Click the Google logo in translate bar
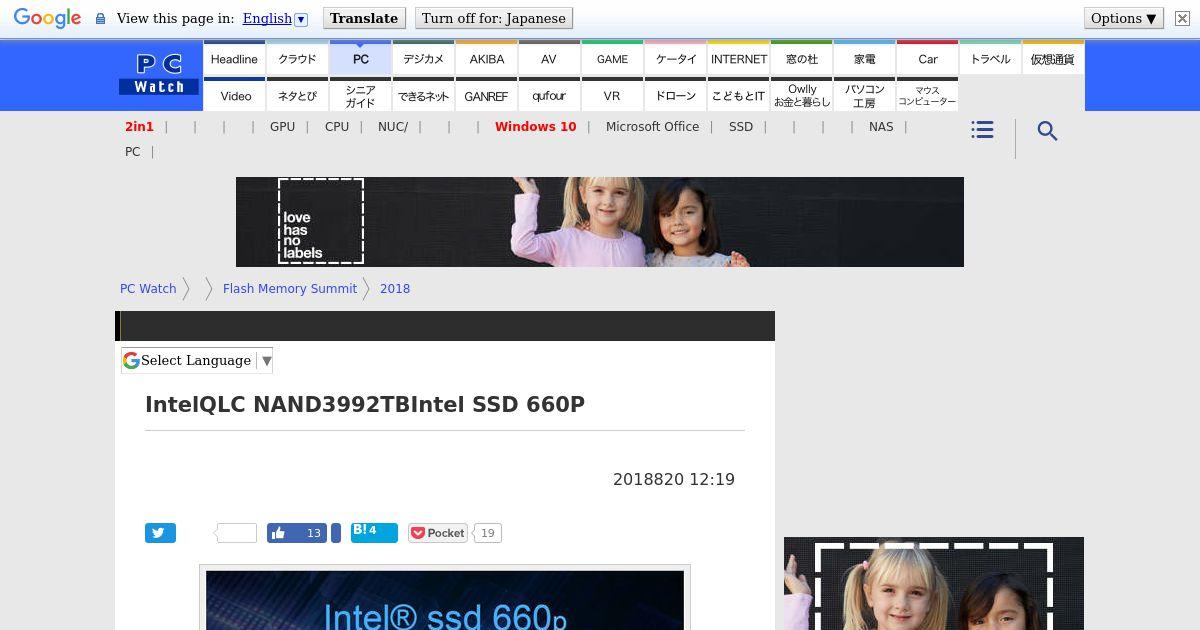The width and height of the screenshot is (1200, 630). coord(47,18)
